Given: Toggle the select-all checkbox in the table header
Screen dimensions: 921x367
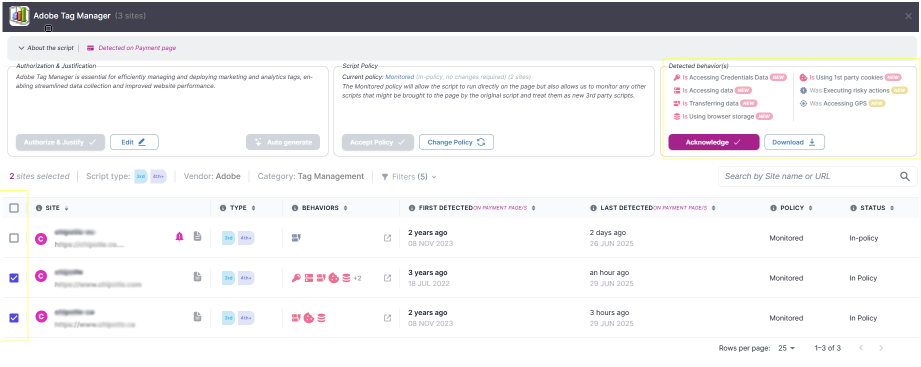Looking at the screenshot, I should tap(14, 208).
